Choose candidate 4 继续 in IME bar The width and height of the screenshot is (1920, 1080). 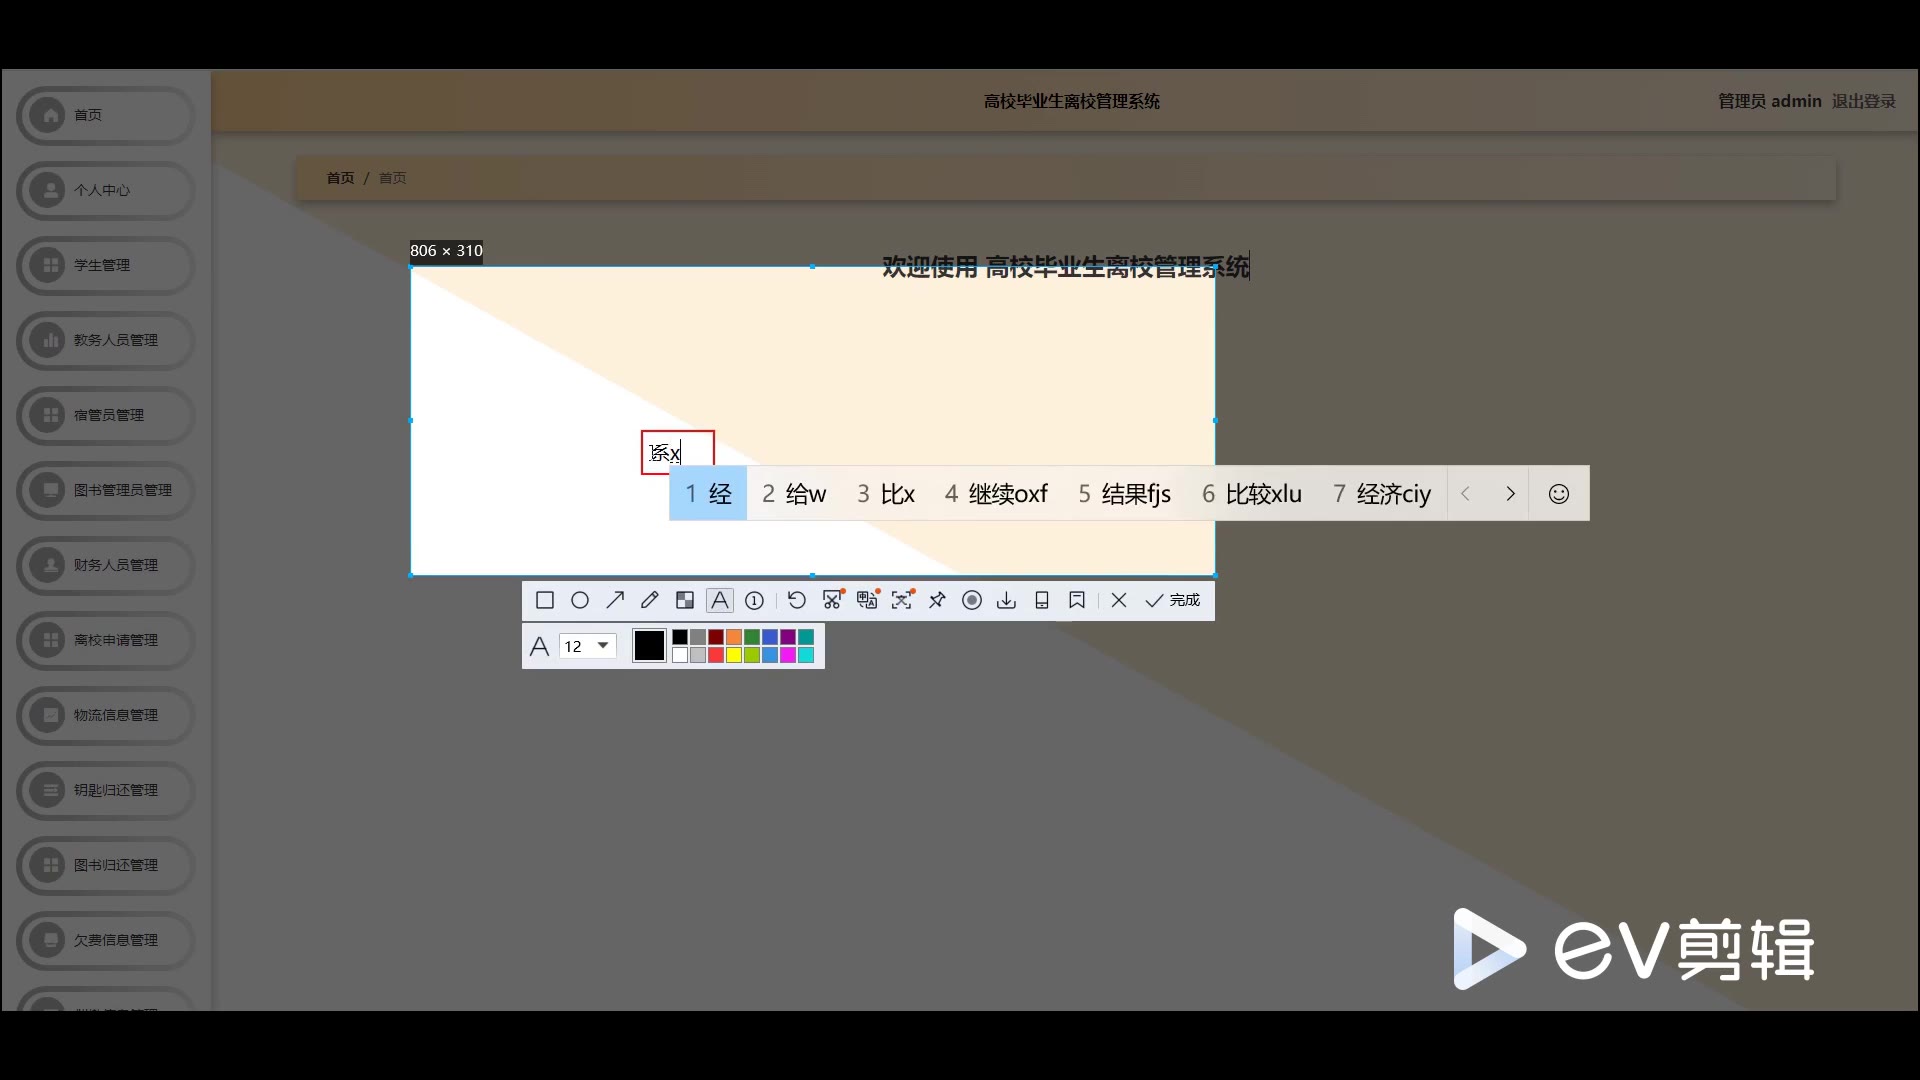[996, 494]
